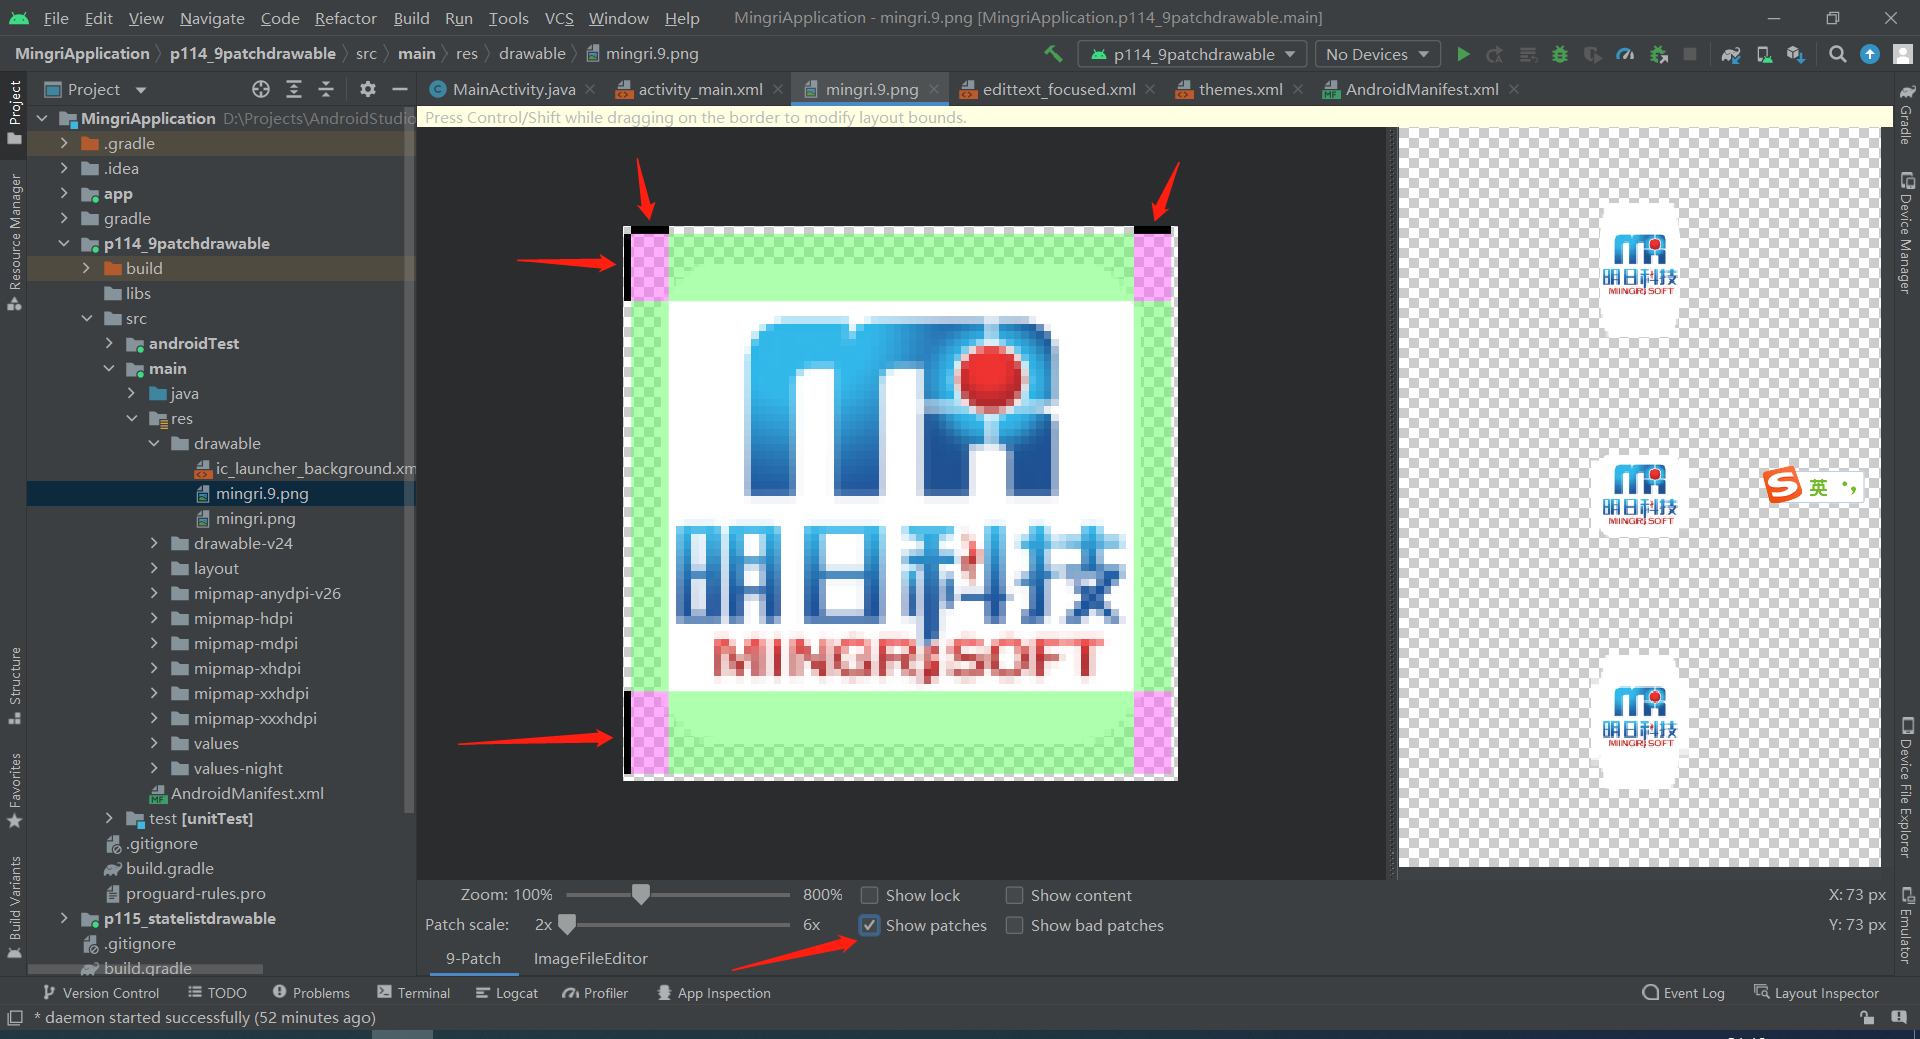
Task: Expand the p115_statelistdrawable module
Action: (x=64, y=918)
